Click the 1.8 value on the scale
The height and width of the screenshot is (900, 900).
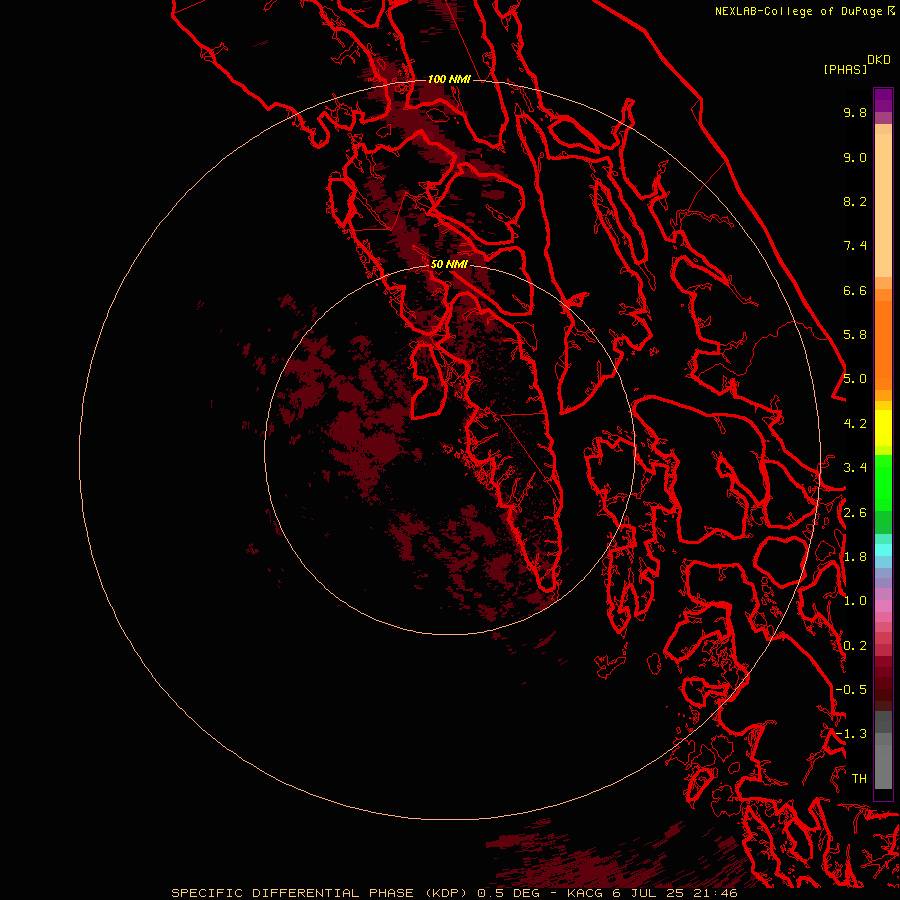(855, 557)
